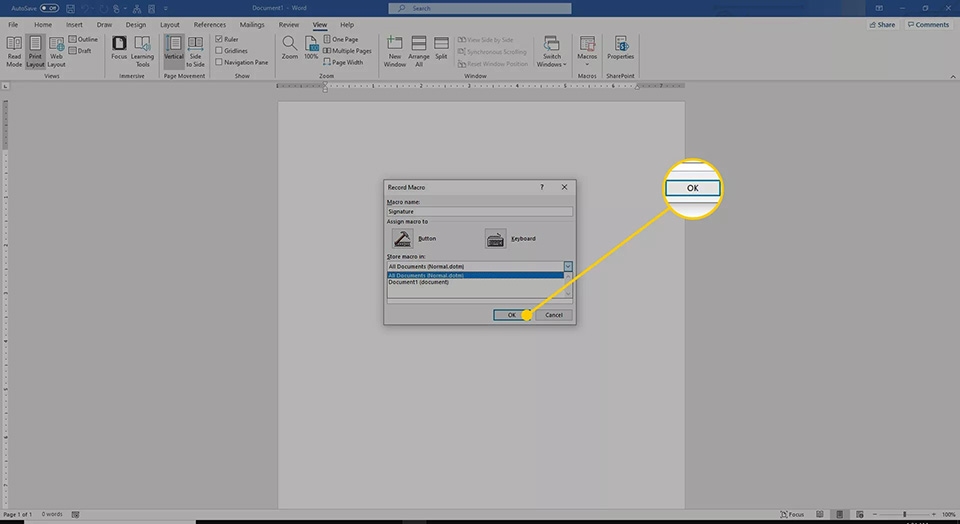Select Side to Side page movement
Screen dimensions: 960x524
pyautogui.click(x=195, y=51)
